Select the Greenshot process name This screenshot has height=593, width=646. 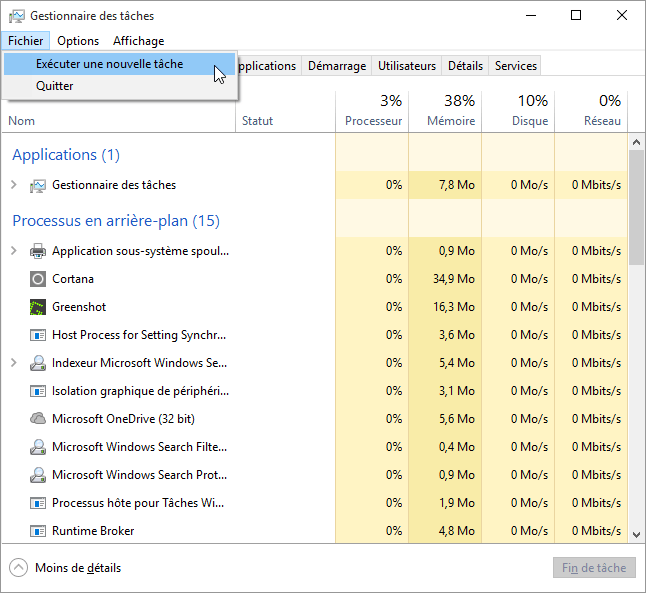tap(79, 307)
